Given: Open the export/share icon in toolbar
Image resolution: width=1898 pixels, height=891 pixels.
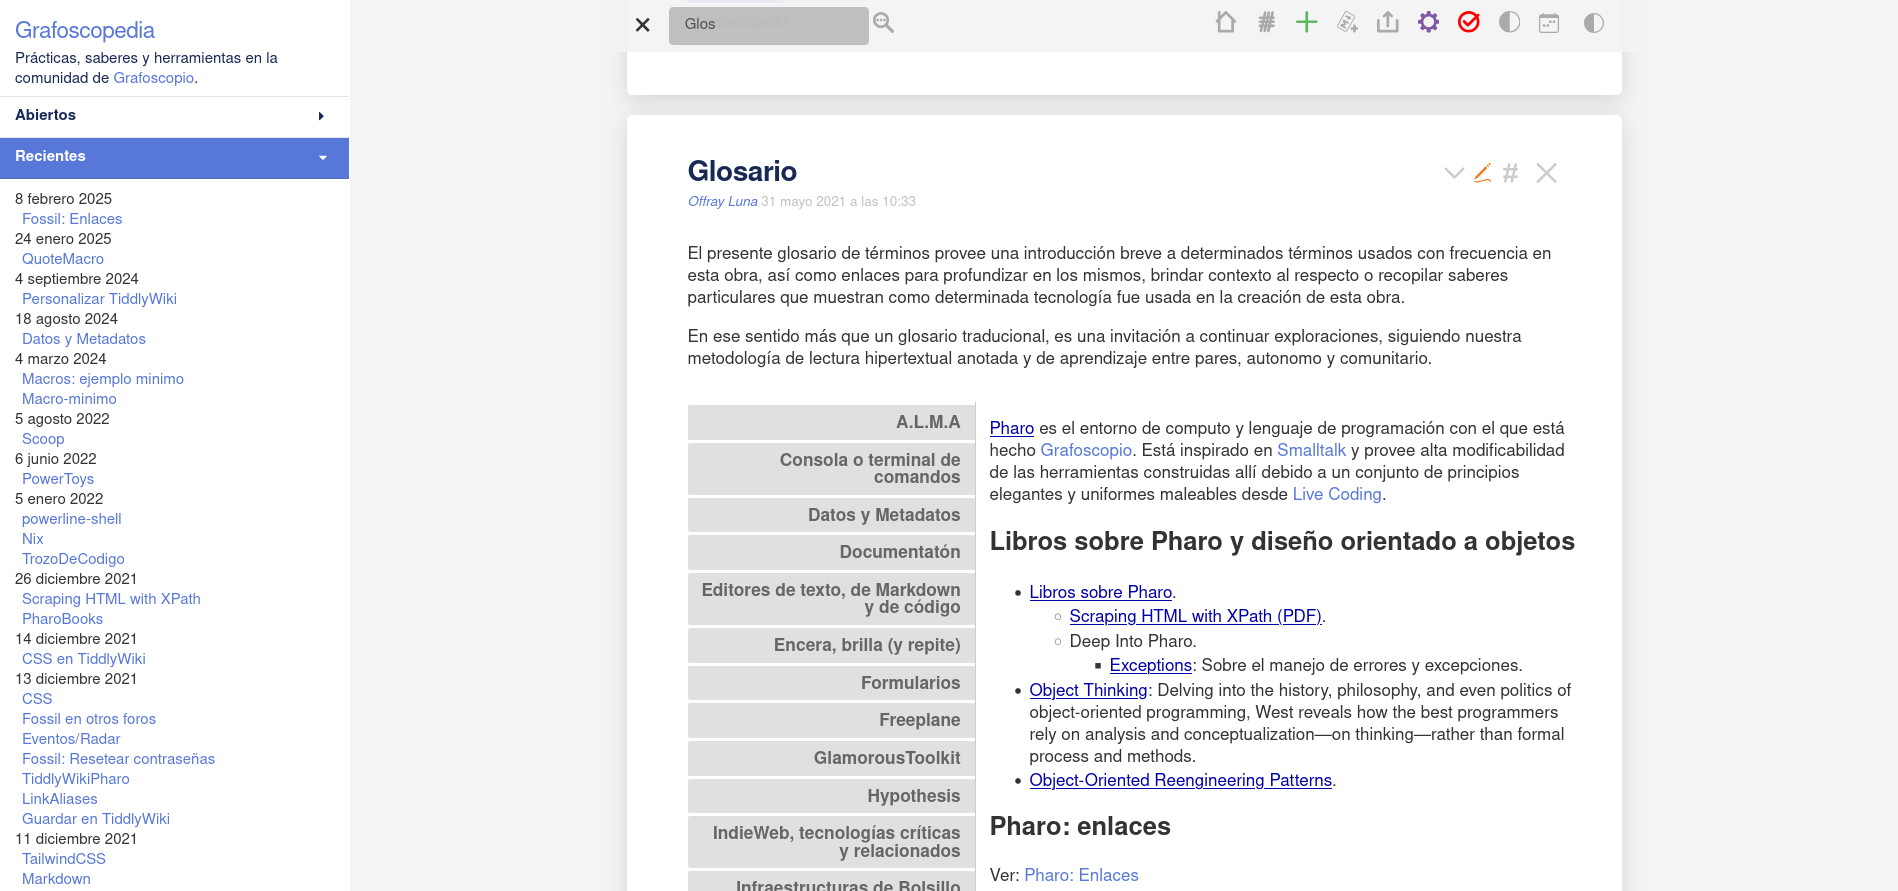Looking at the screenshot, I should pos(1388,22).
